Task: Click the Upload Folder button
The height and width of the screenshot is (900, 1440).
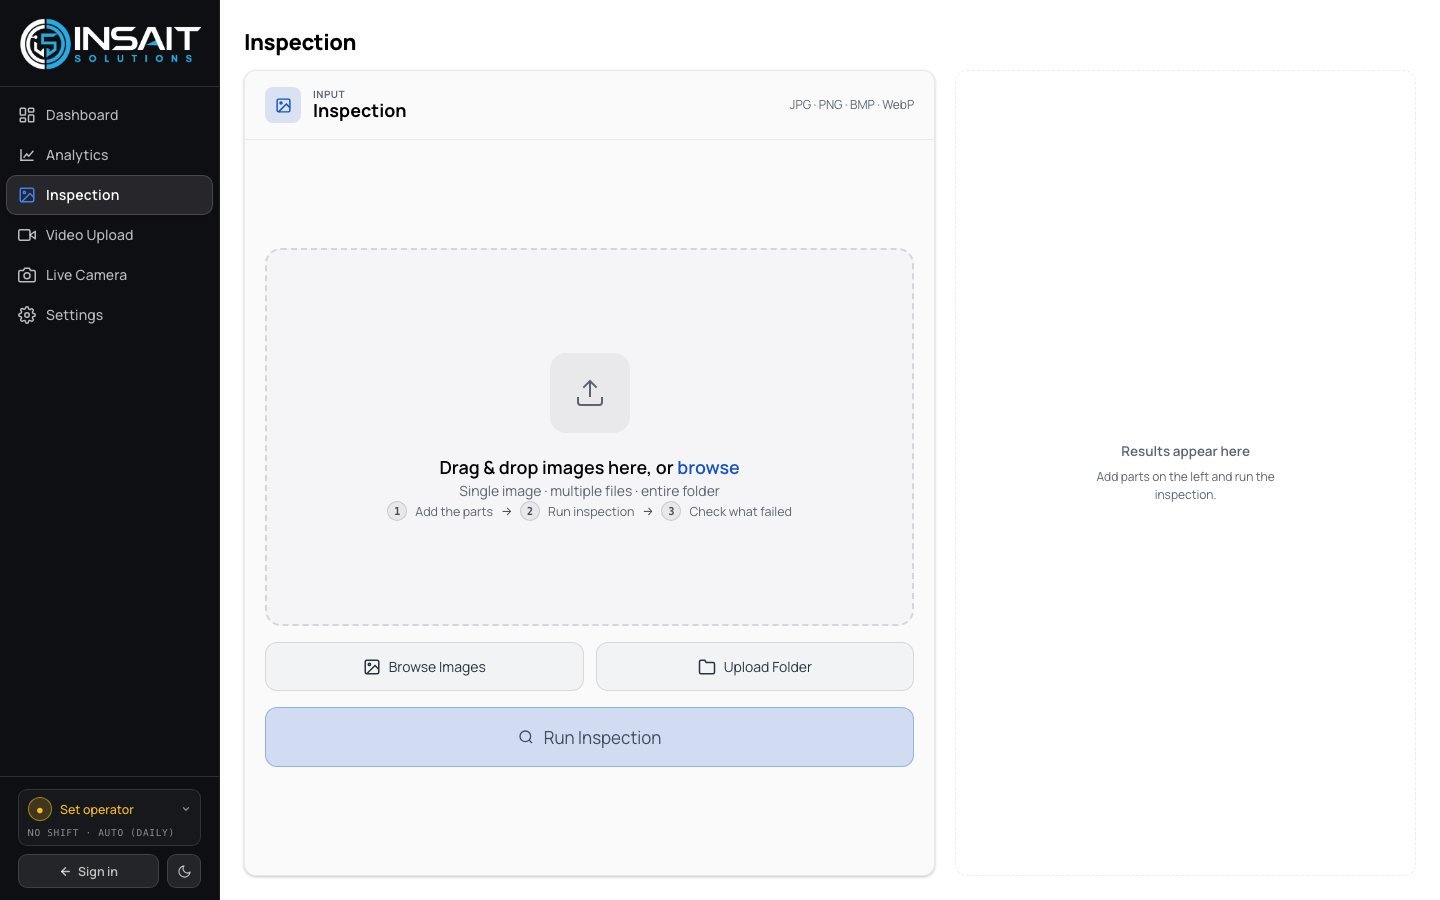Action: pos(755,667)
